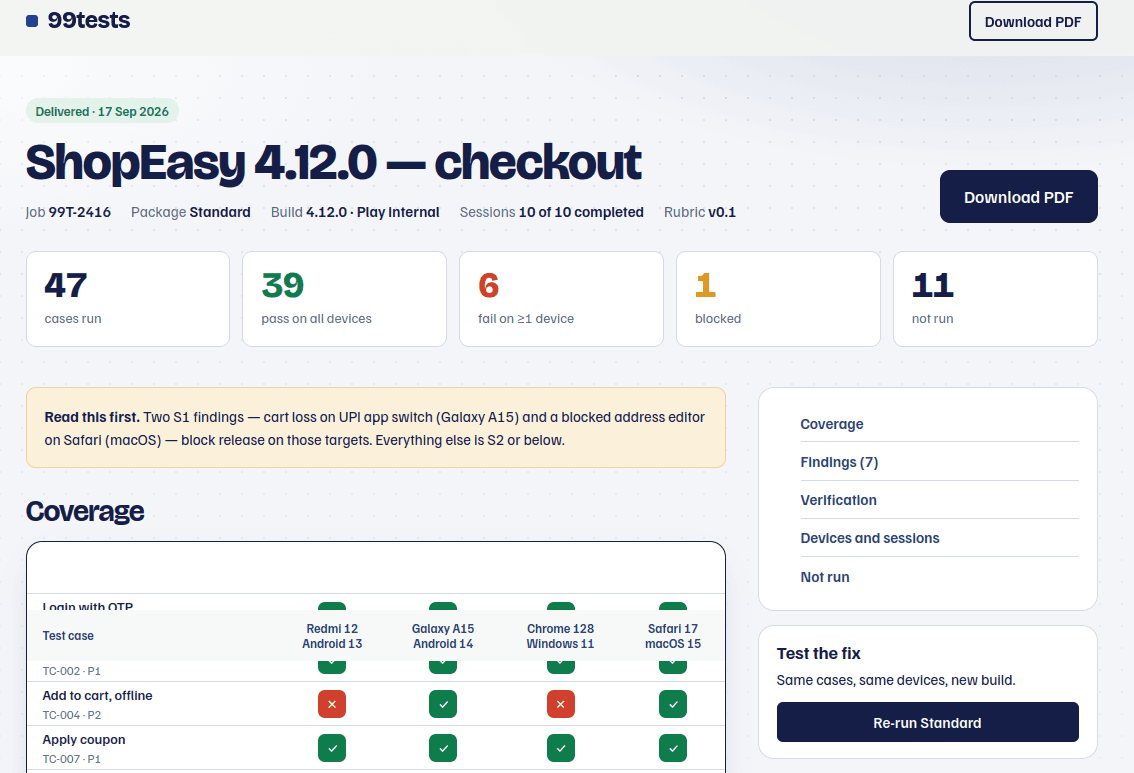Screen dimensions: 1134x773
Task: Click the 47 cases run stat card
Action: click(x=128, y=299)
